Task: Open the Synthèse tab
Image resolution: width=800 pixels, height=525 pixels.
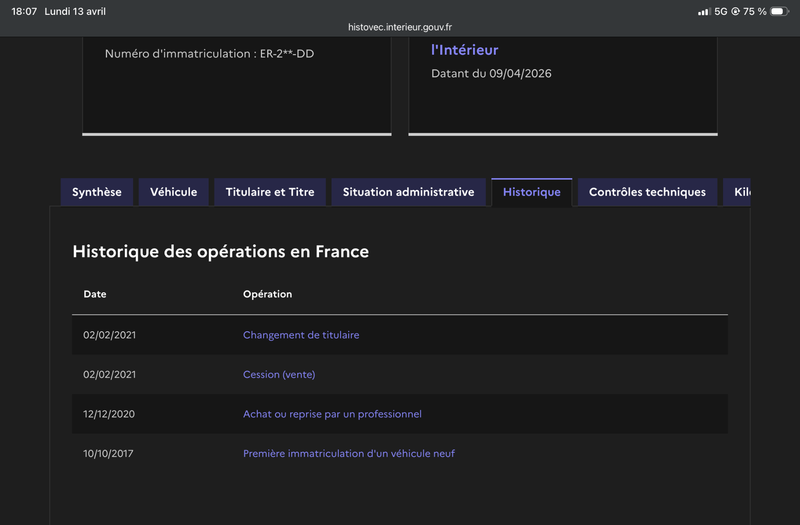Action: click(97, 192)
